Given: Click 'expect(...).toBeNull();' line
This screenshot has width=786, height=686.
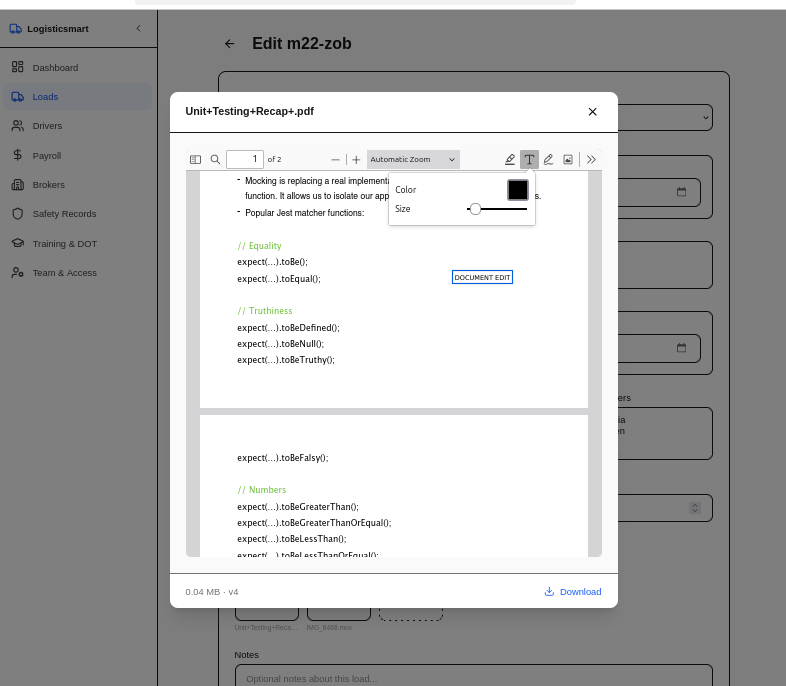Looking at the screenshot, I should (x=281, y=344).
